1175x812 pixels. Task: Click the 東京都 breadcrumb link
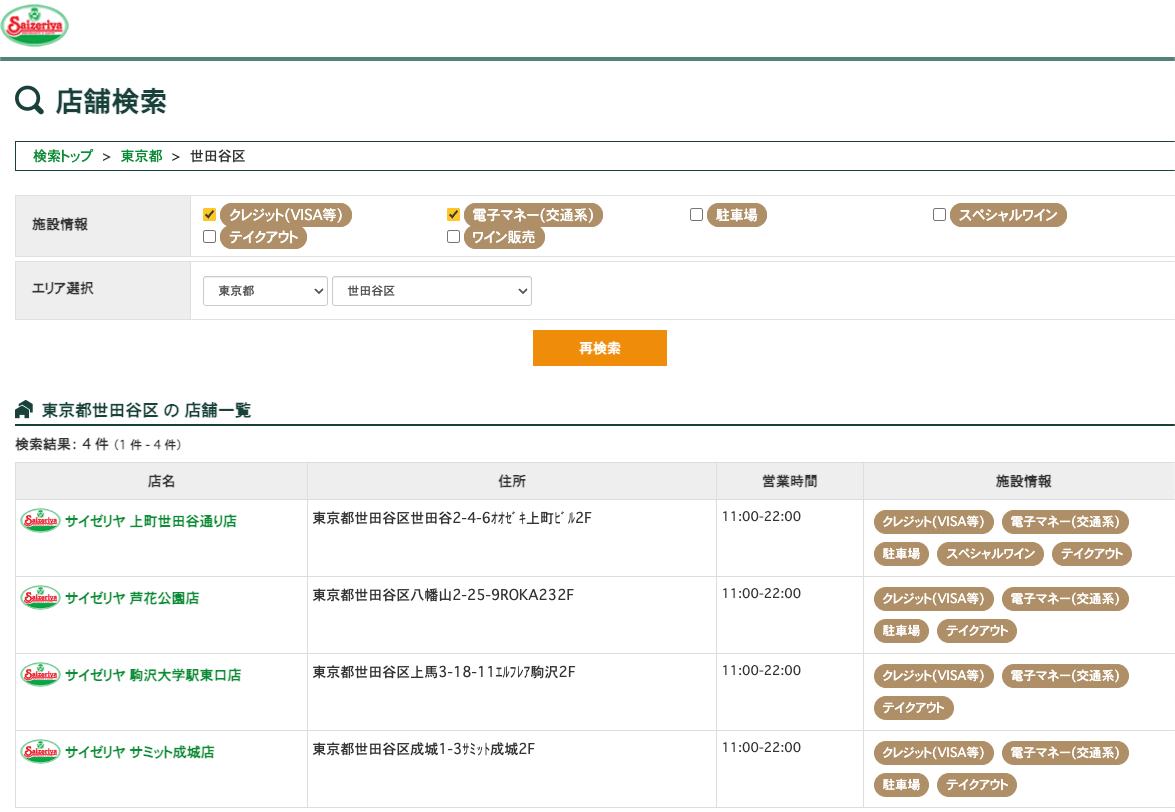[x=141, y=157]
